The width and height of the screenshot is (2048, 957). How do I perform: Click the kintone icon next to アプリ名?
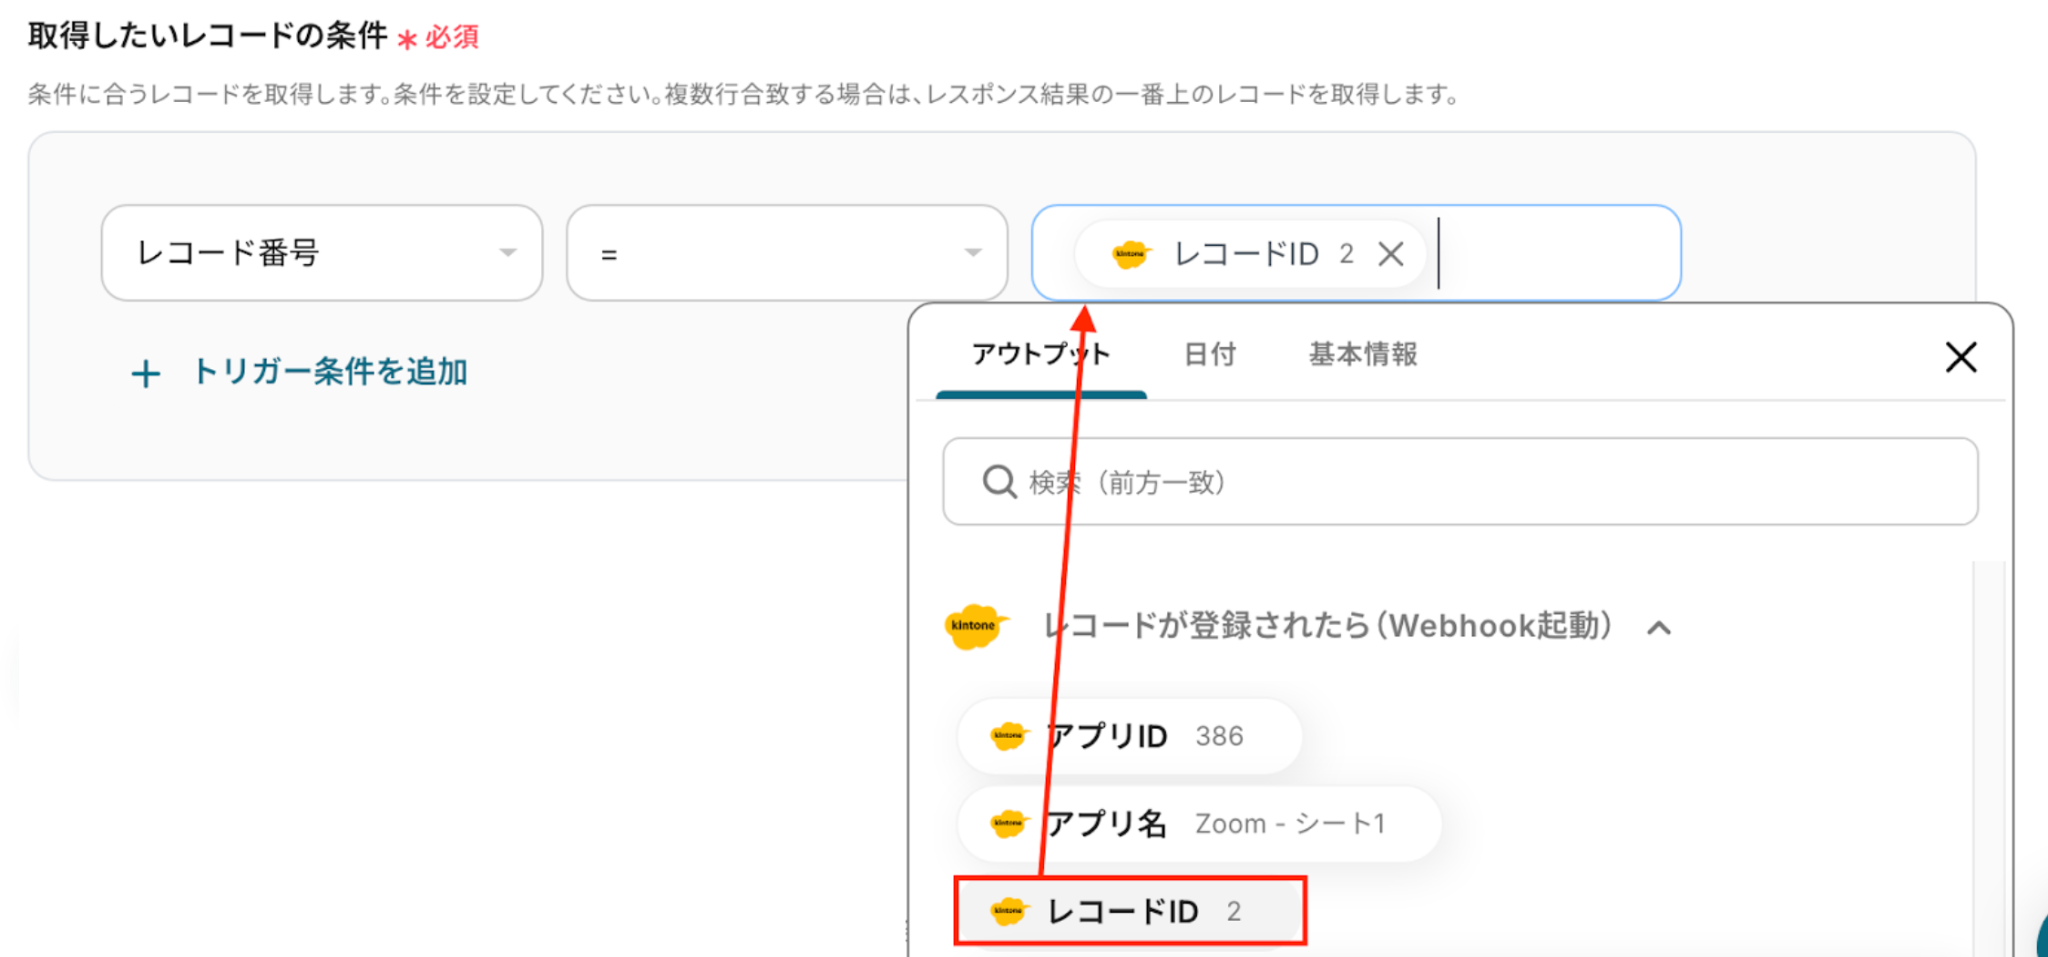click(x=1008, y=823)
